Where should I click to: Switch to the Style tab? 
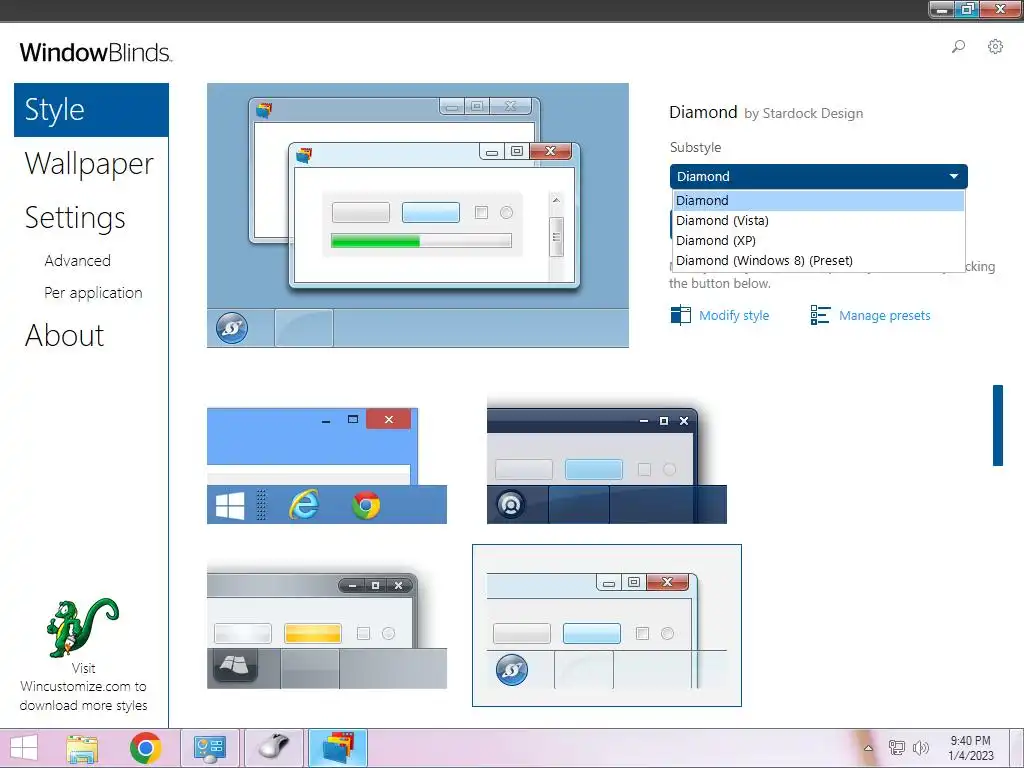(91, 110)
